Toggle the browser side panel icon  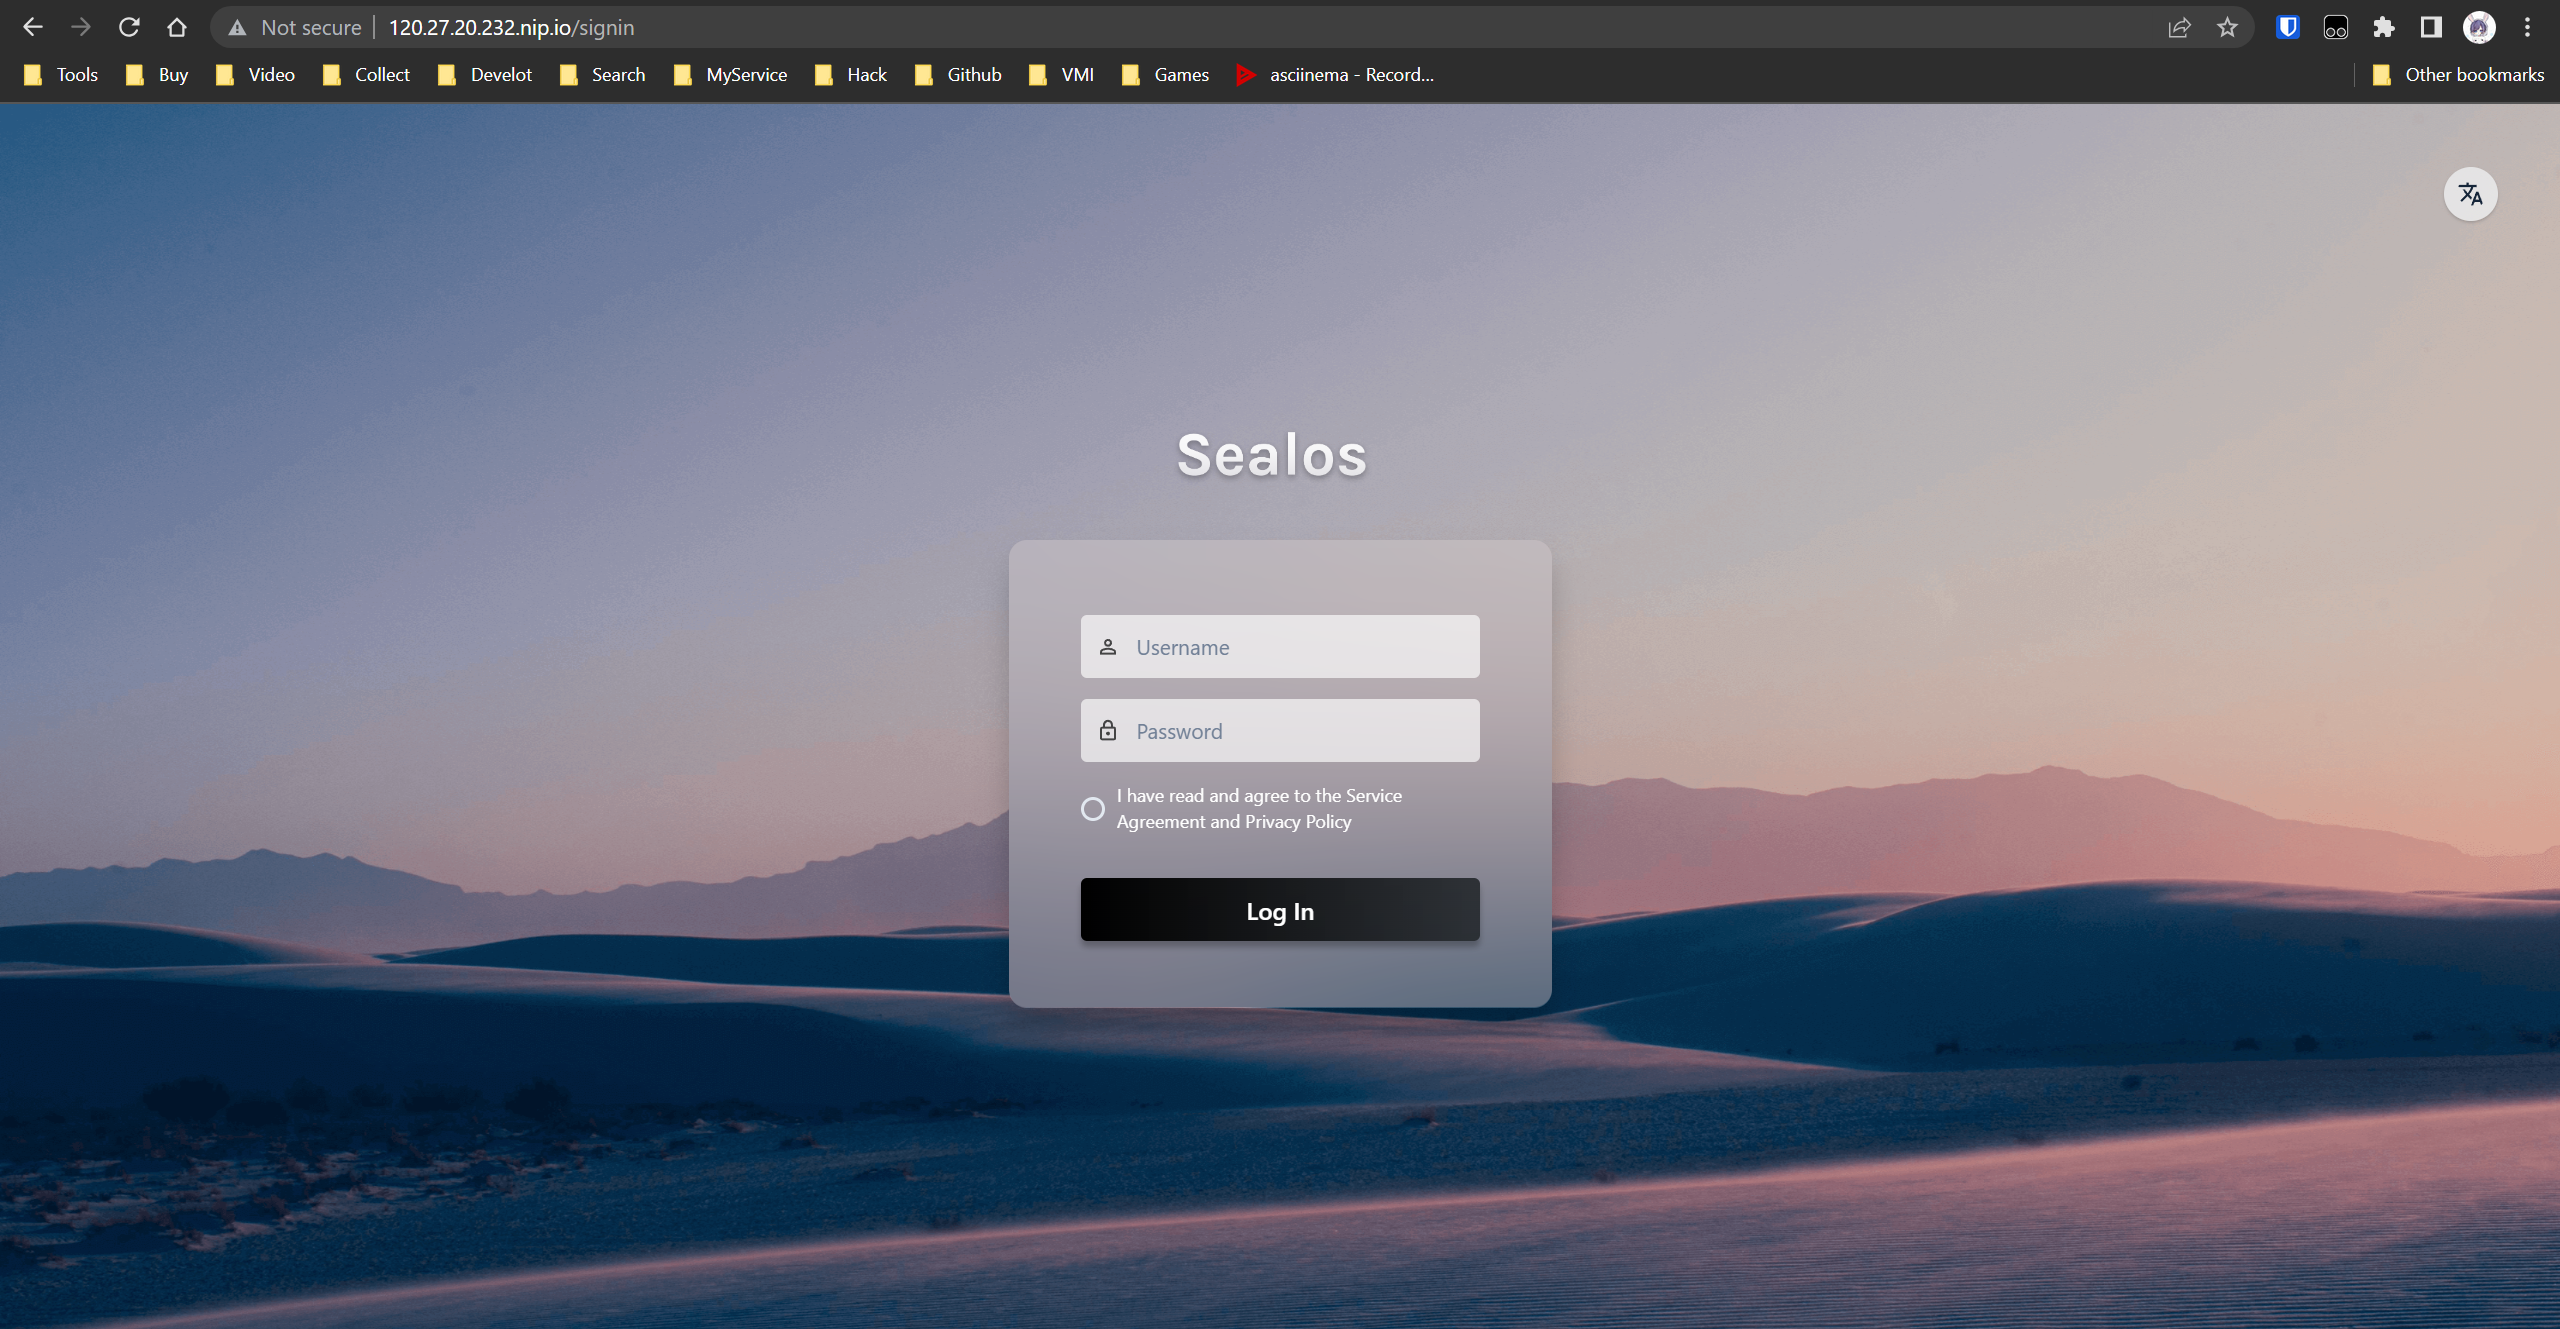pyautogui.click(x=2431, y=27)
